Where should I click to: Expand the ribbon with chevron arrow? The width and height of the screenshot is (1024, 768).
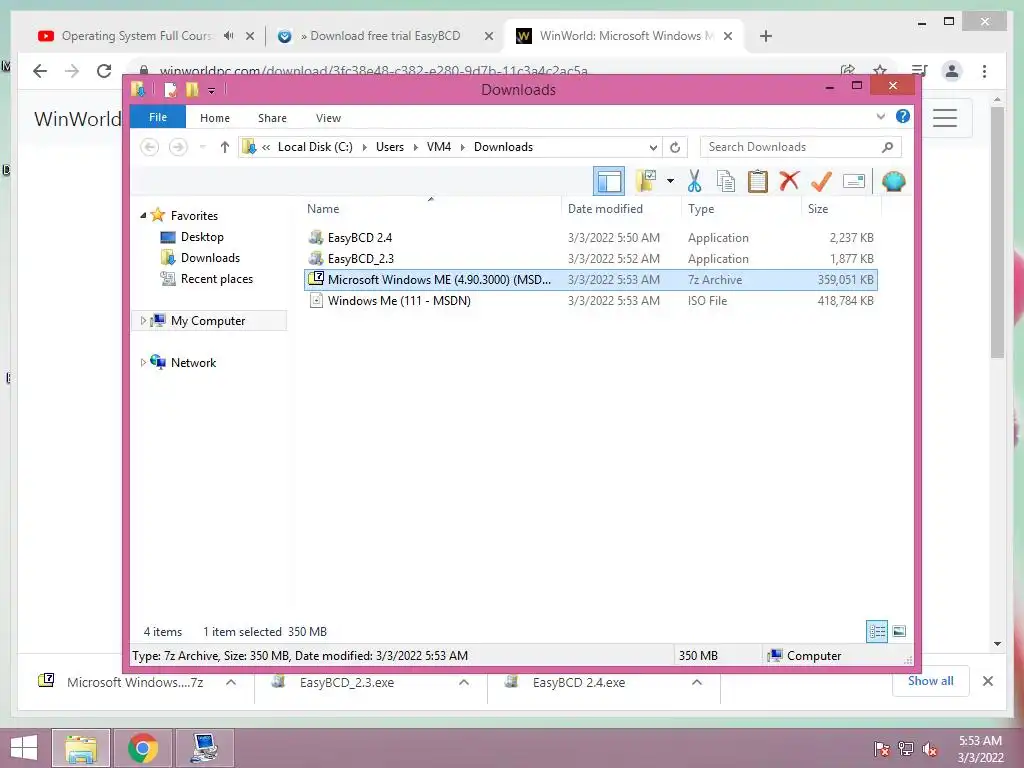coord(880,117)
